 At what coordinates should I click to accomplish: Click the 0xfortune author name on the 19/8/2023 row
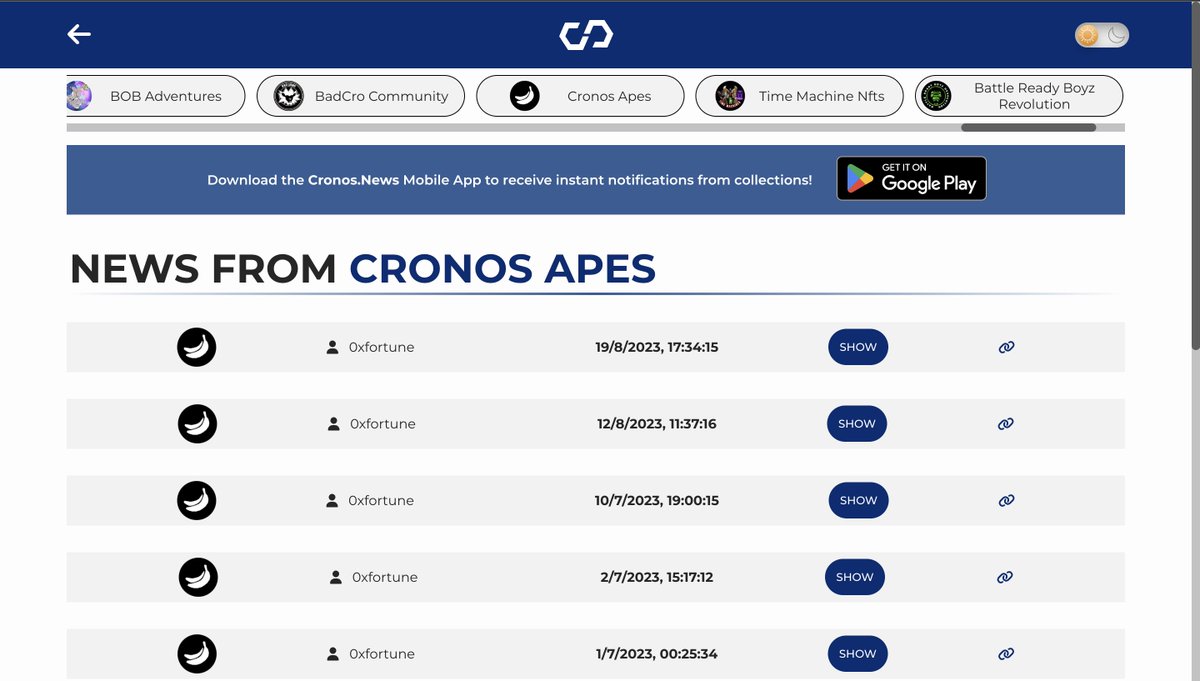(x=381, y=347)
